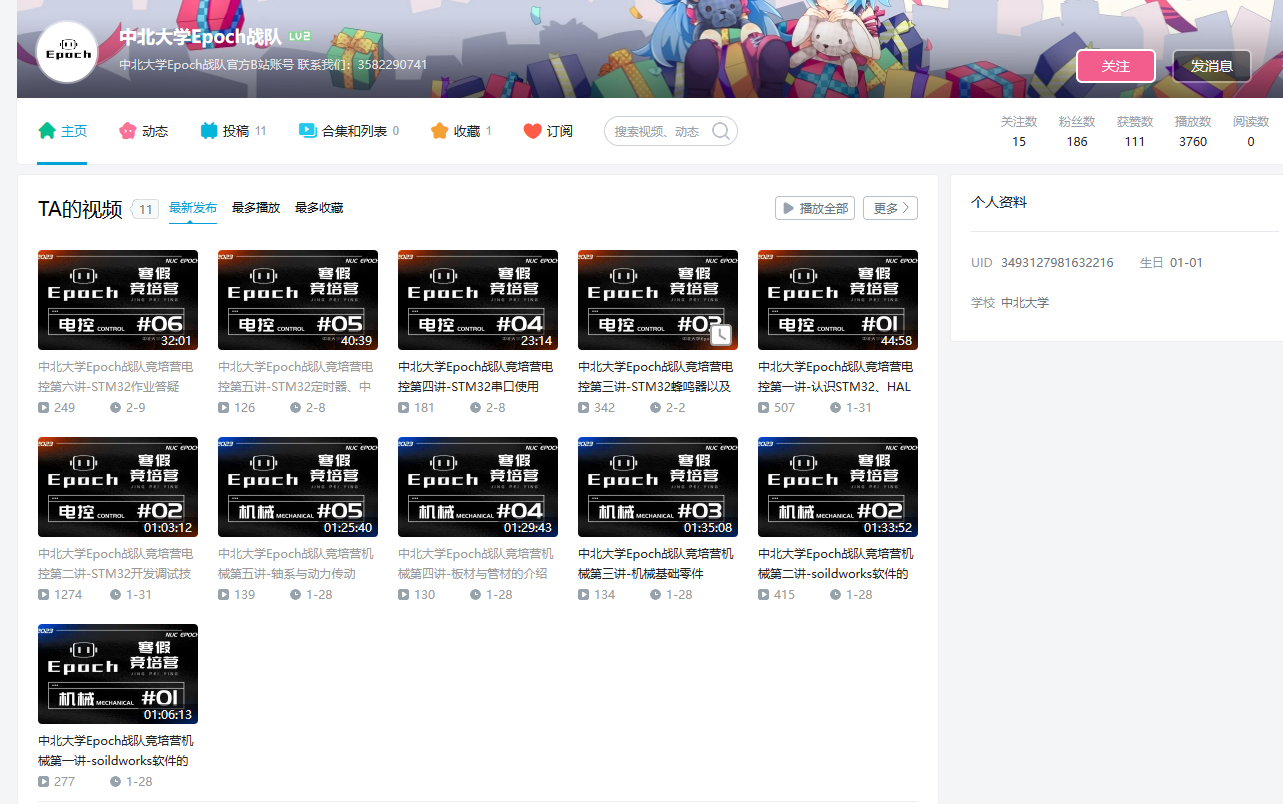This screenshot has width=1283, height=804.
Task: Click the 发消息 send message button
Action: click(x=1211, y=66)
